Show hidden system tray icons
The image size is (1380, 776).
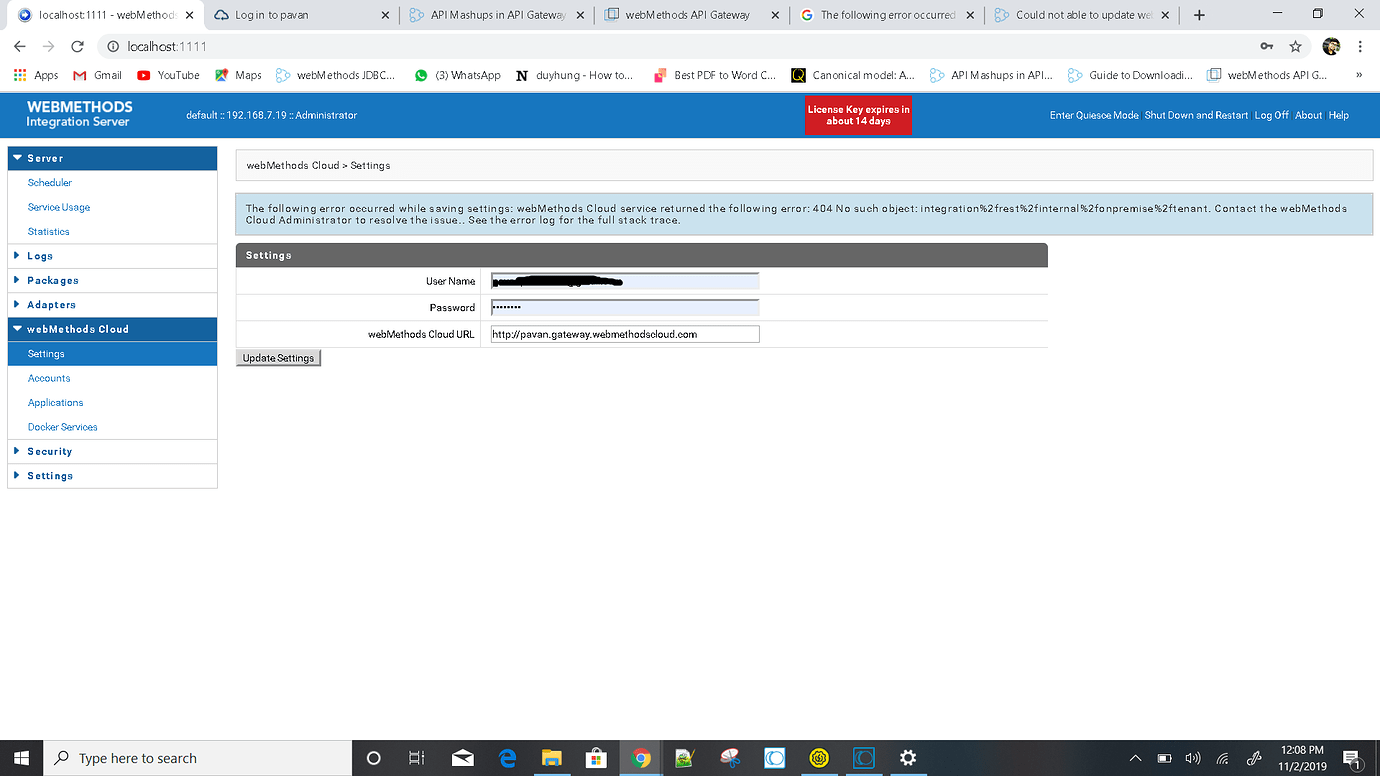(x=1135, y=758)
